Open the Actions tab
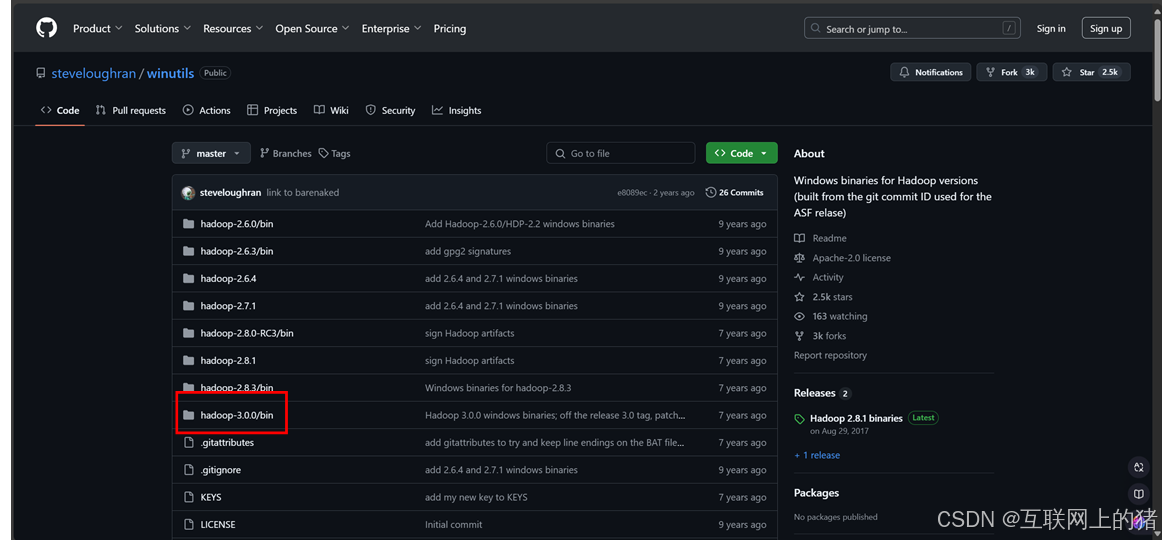This screenshot has width=1162, height=540. pos(207,110)
